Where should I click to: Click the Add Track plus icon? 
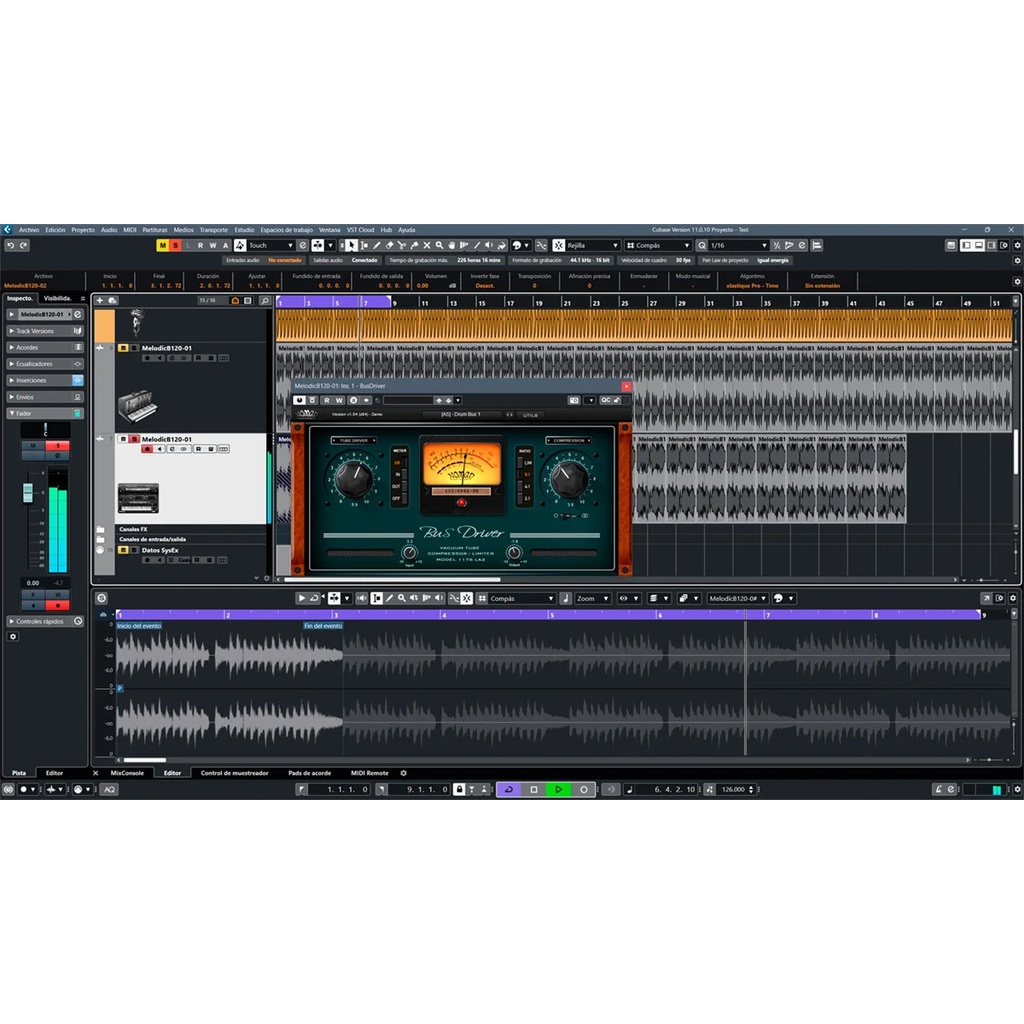(x=100, y=300)
